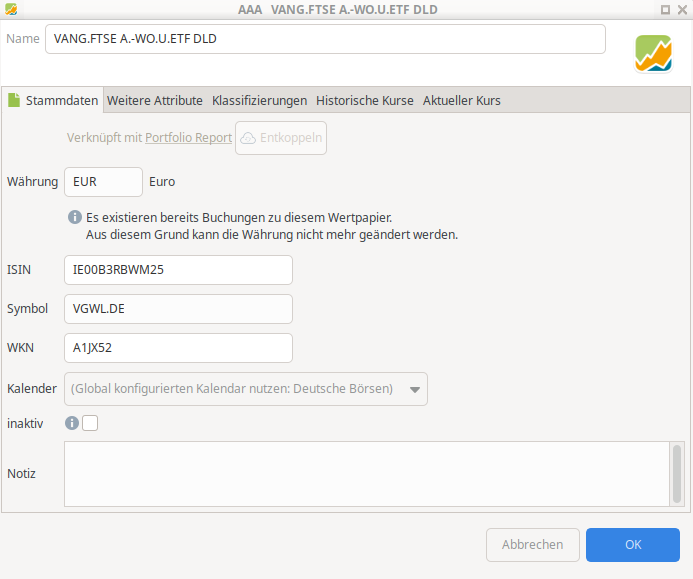Open the Aktueller Kurs tab
Screen dimensions: 693x579
pos(461,100)
